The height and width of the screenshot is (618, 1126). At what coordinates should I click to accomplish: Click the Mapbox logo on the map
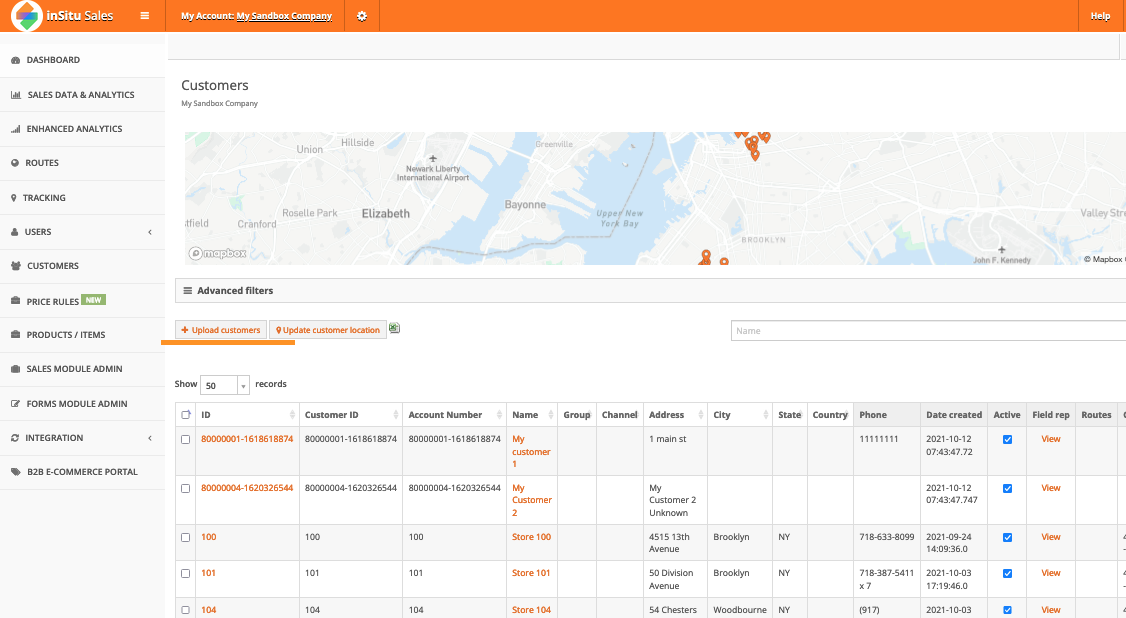coord(218,254)
